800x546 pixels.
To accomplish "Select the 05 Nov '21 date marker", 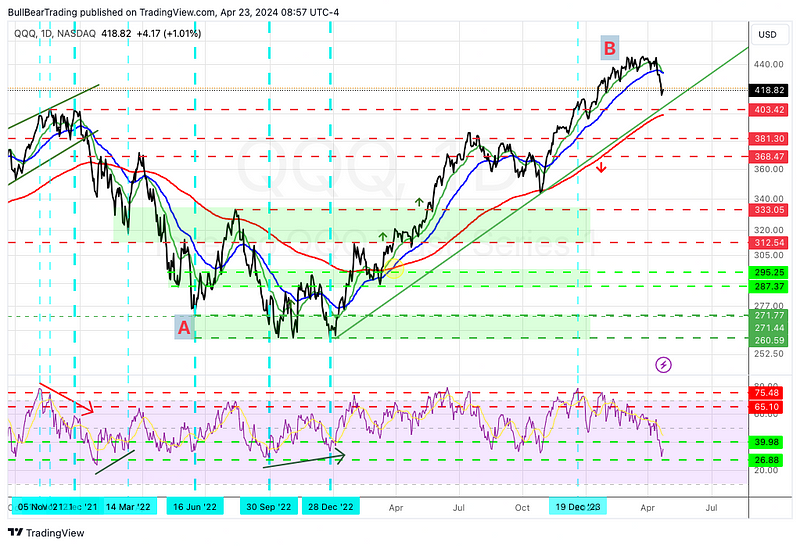I will [x=42, y=507].
